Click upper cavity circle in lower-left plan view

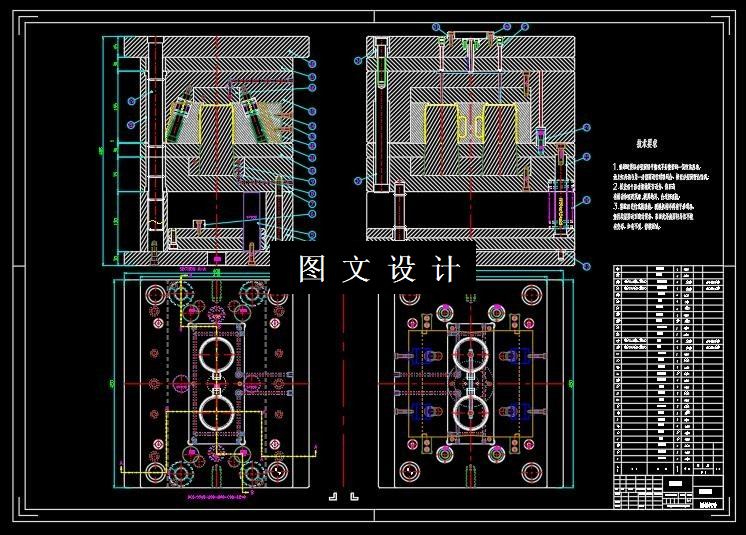(216, 355)
